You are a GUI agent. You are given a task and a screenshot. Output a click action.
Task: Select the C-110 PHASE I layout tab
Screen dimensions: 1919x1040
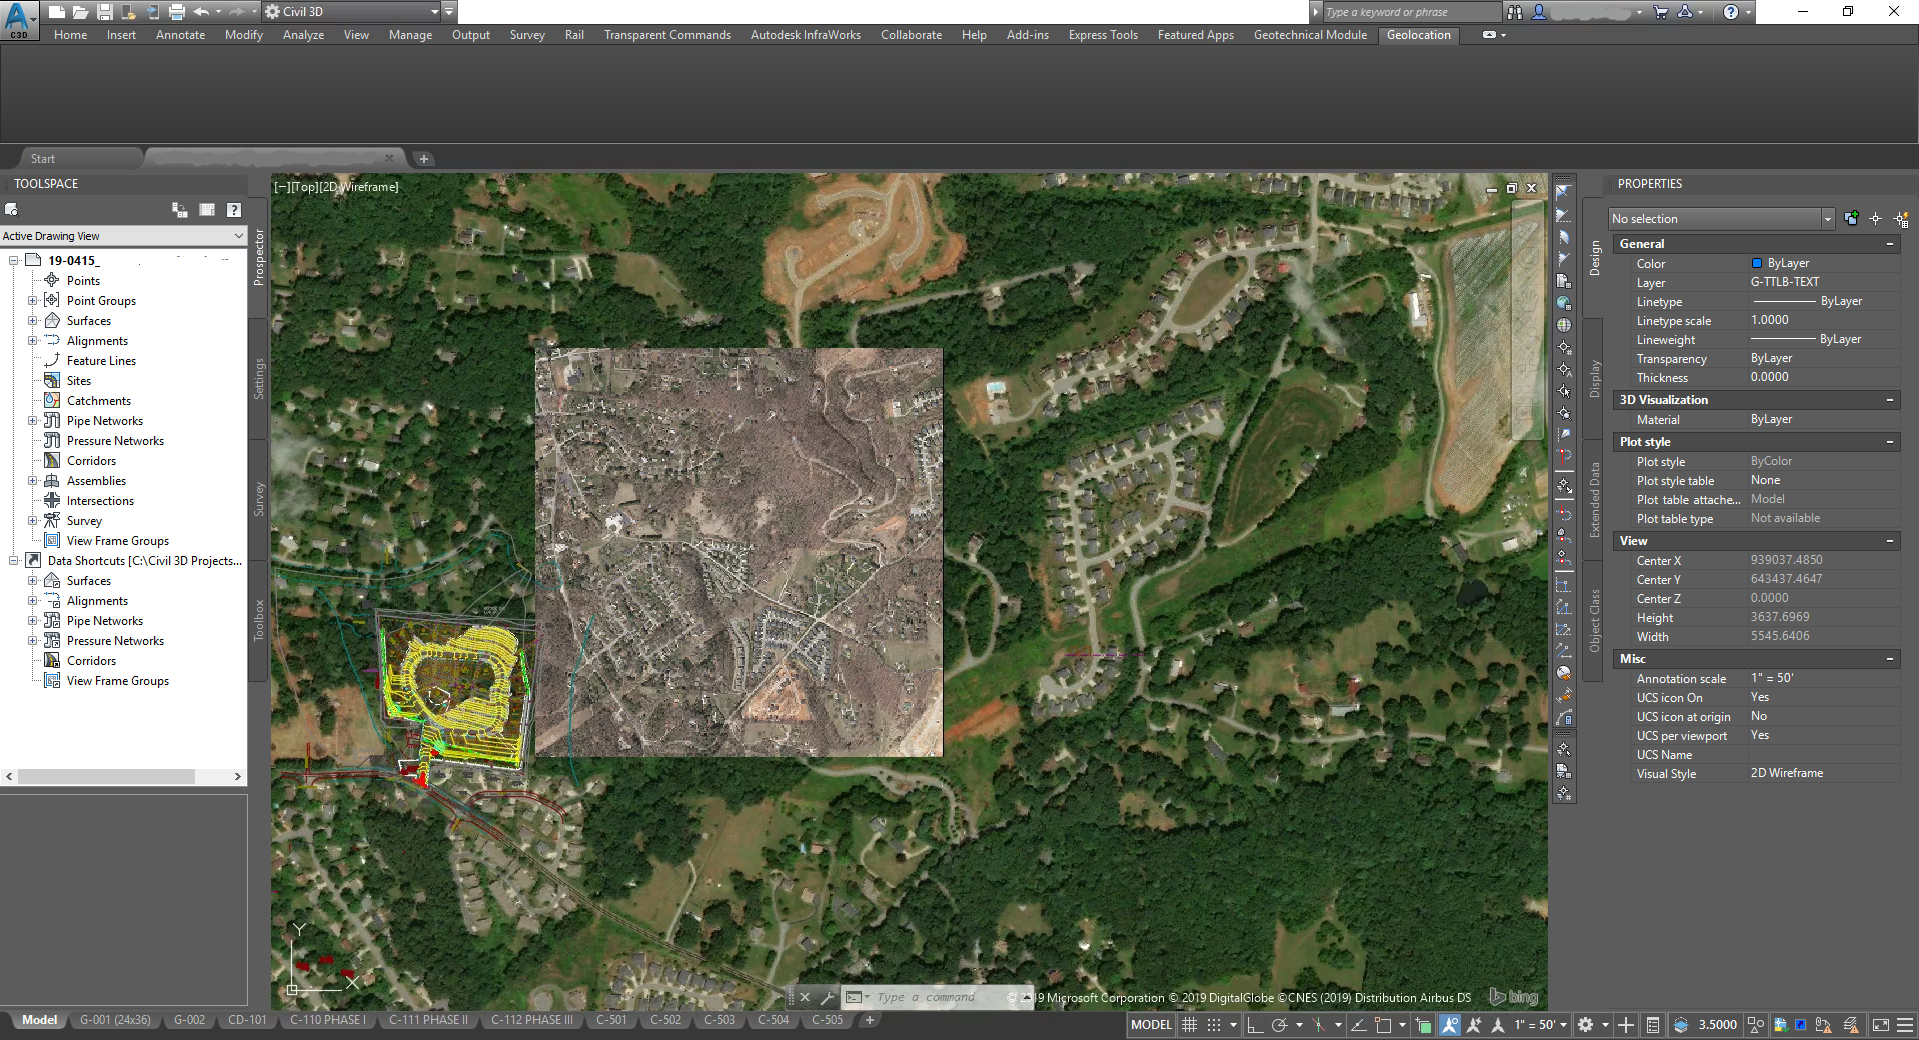327,1020
